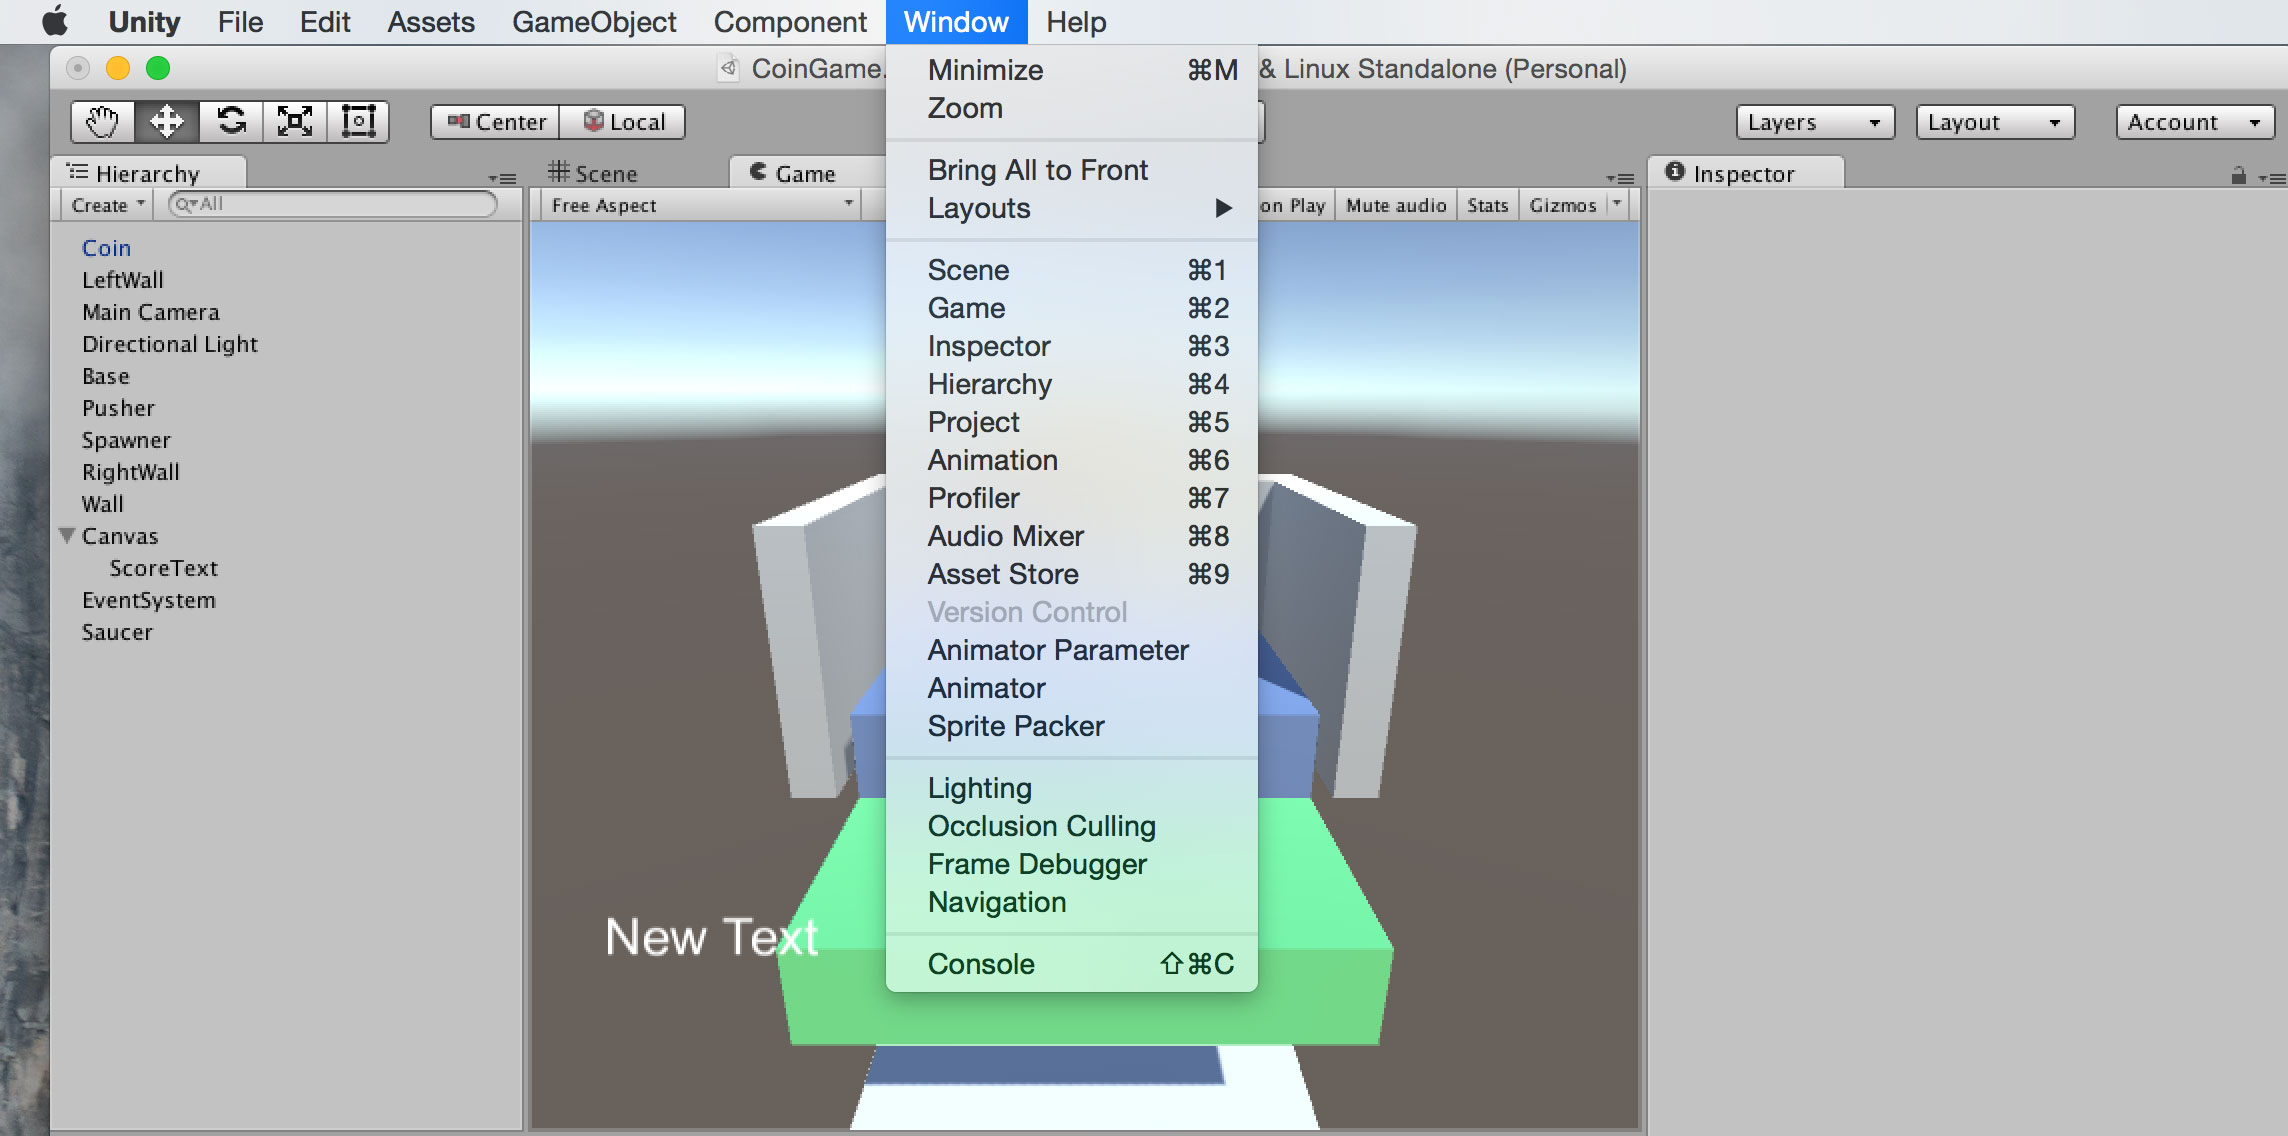Choose Bring All to Front
This screenshot has width=2288, height=1136.
pyautogui.click(x=1071, y=170)
